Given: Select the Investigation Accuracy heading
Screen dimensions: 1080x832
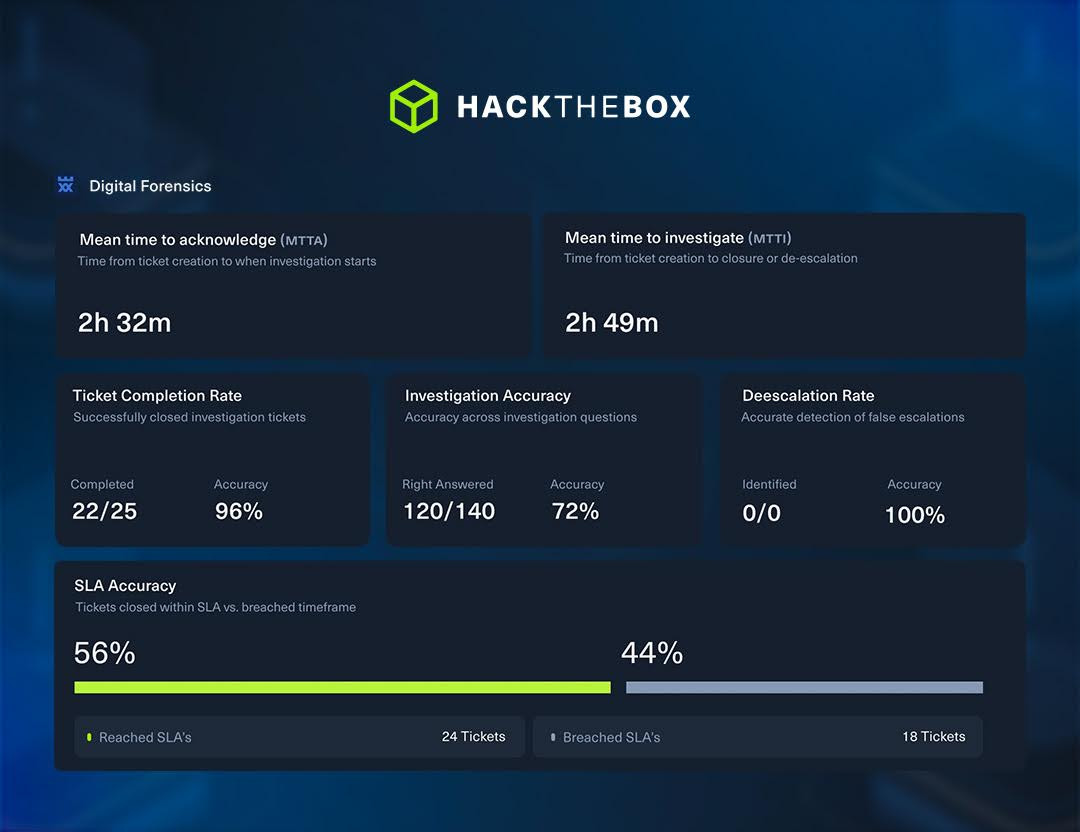Looking at the screenshot, I should [x=487, y=395].
